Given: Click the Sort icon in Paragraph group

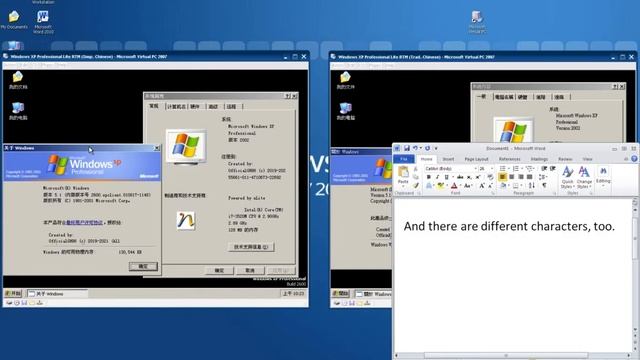Looking at the screenshot, I should click(x=532, y=186).
